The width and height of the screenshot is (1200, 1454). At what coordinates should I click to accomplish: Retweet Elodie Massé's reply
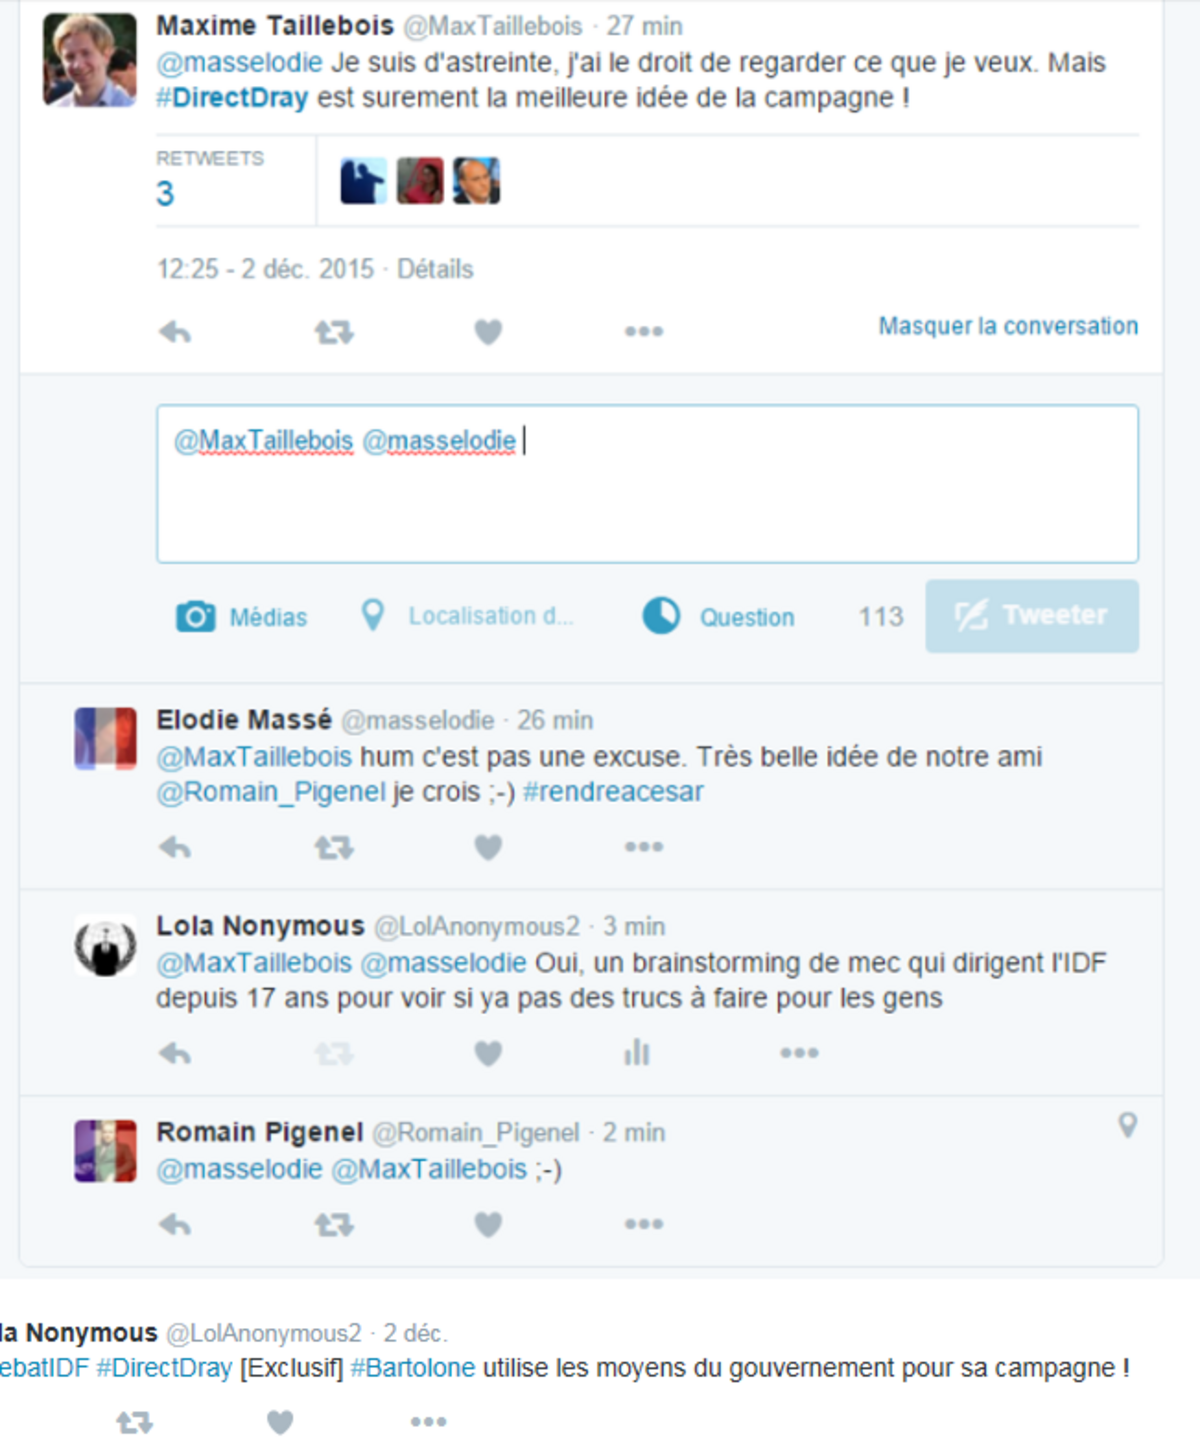334,847
